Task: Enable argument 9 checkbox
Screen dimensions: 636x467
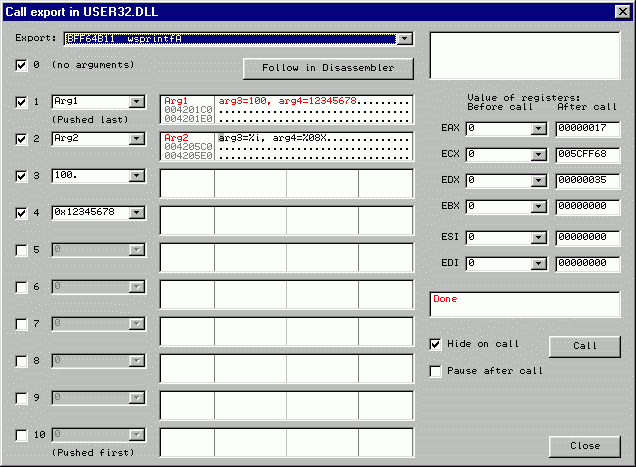Action: pos(21,398)
